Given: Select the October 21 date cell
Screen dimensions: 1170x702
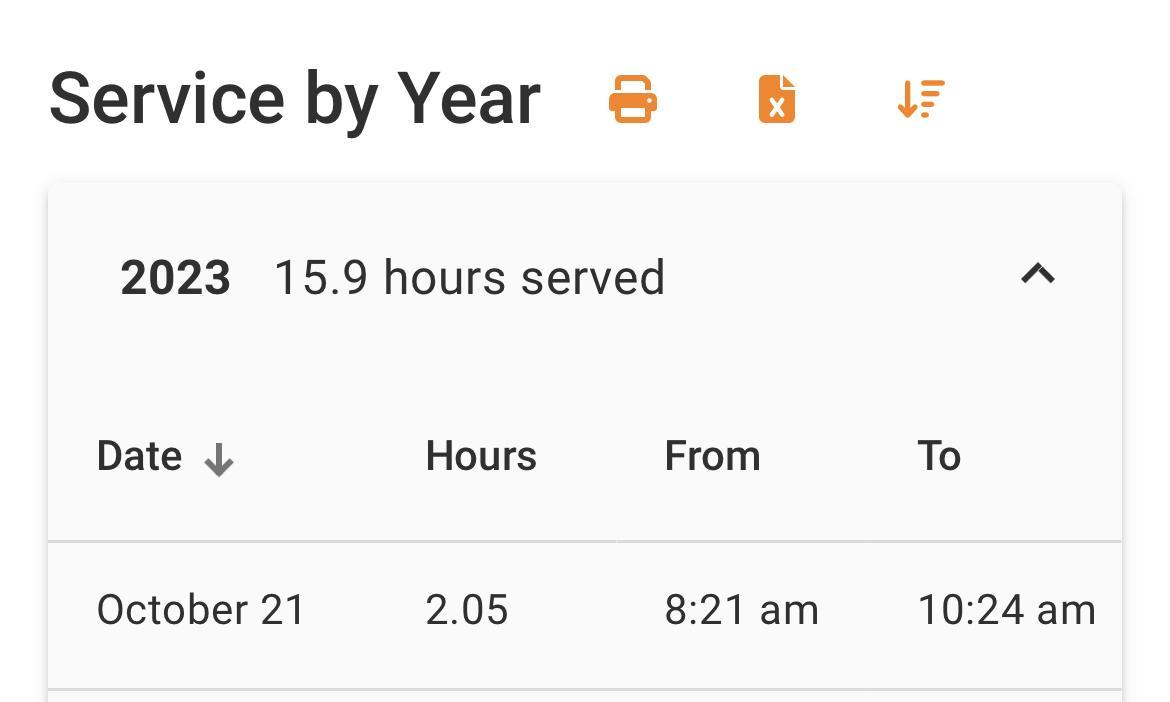Looking at the screenshot, I should [x=200, y=610].
